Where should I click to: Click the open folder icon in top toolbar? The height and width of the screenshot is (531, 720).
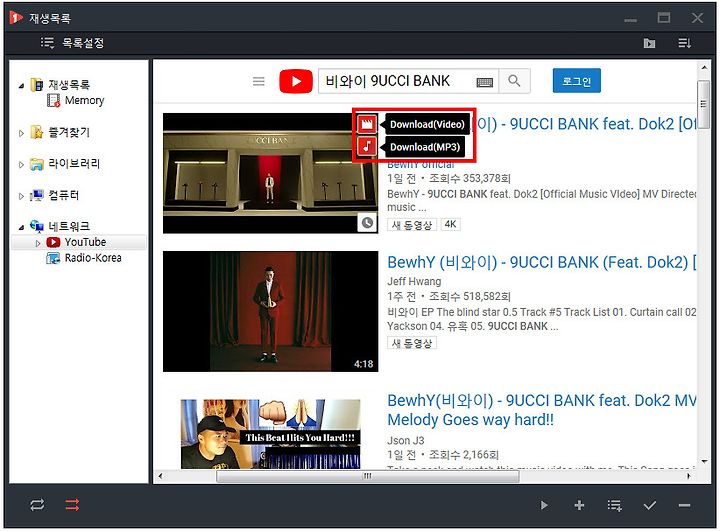(649, 43)
